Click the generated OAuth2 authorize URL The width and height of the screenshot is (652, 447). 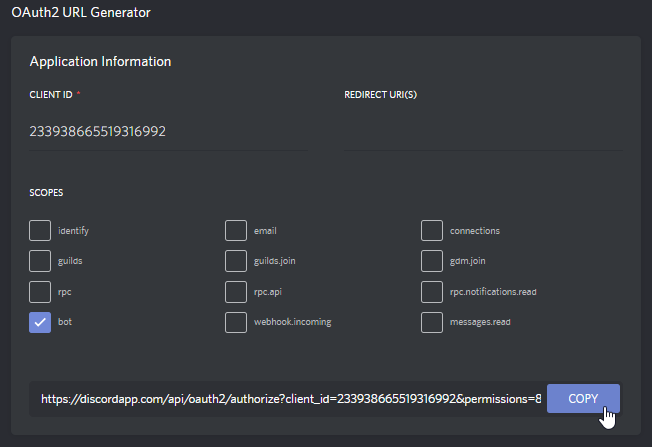click(x=290, y=399)
